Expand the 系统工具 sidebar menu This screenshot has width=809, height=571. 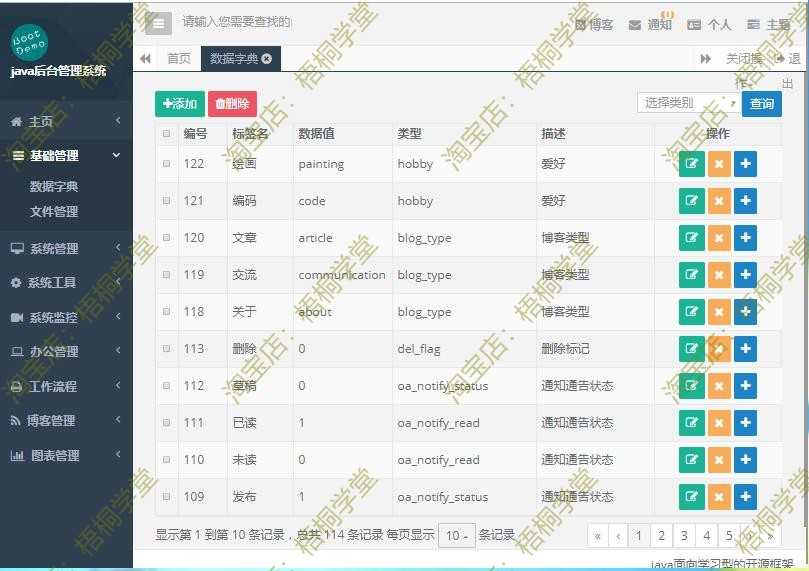[66, 283]
